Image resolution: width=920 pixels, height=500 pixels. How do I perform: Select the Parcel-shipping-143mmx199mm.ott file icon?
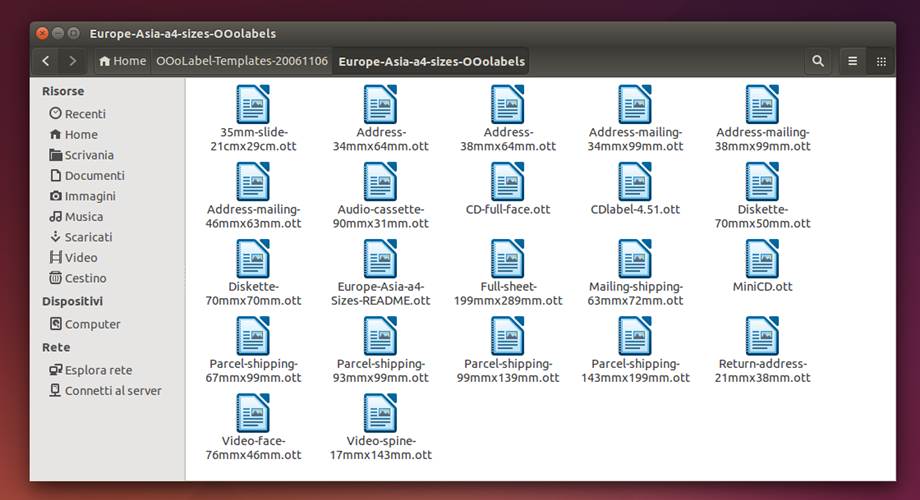pos(635,336)
